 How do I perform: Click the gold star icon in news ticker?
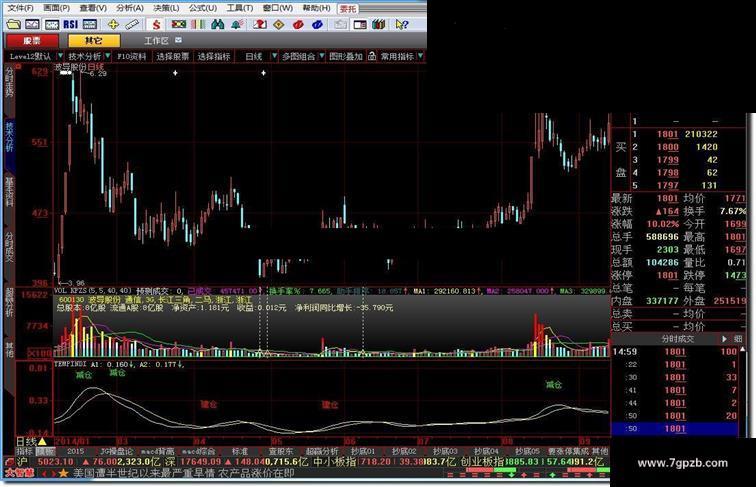pos(63,473)
